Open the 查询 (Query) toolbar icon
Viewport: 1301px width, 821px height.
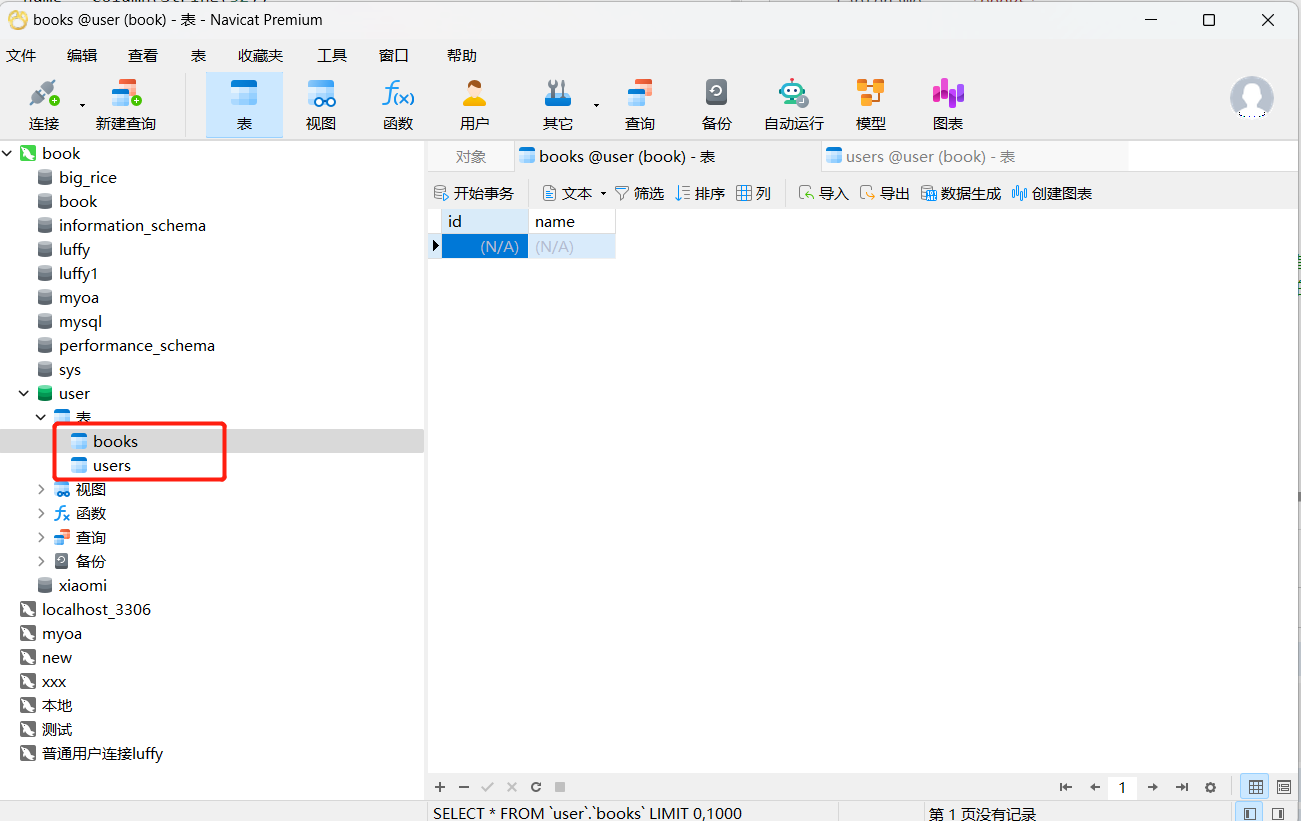tap(640, 105)
